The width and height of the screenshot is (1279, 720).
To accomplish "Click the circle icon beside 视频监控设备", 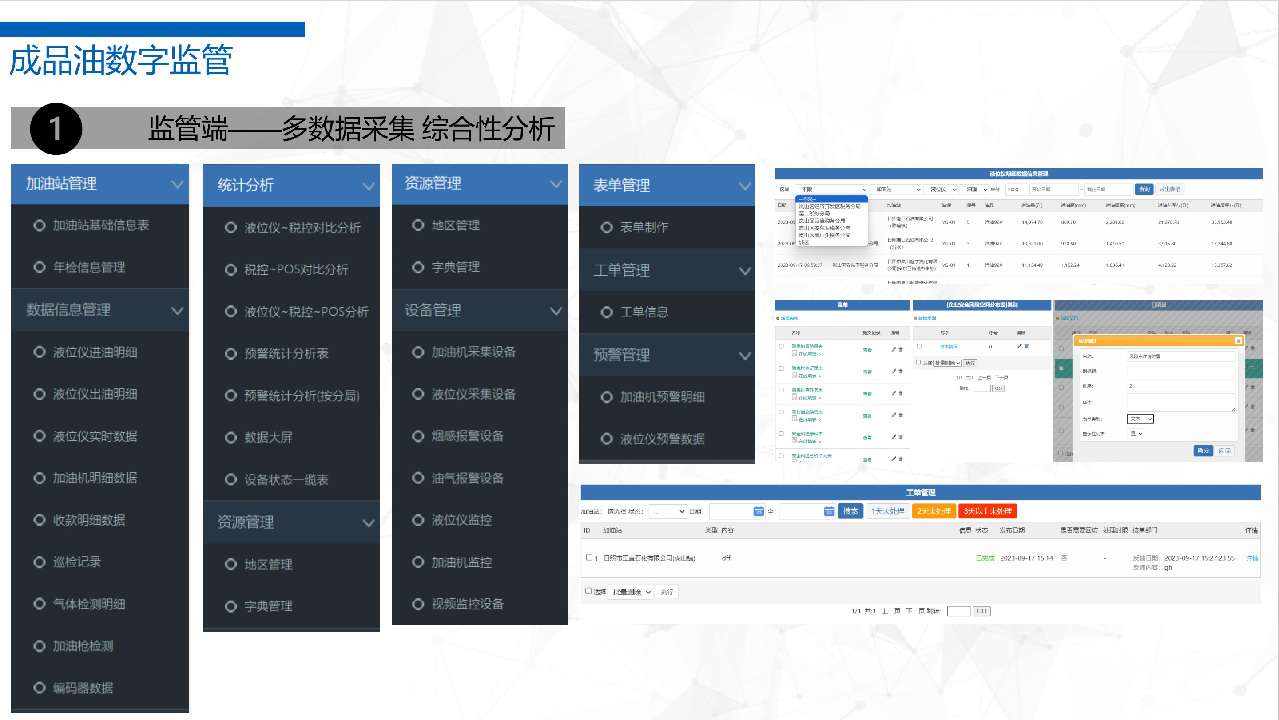I will 418,604.
